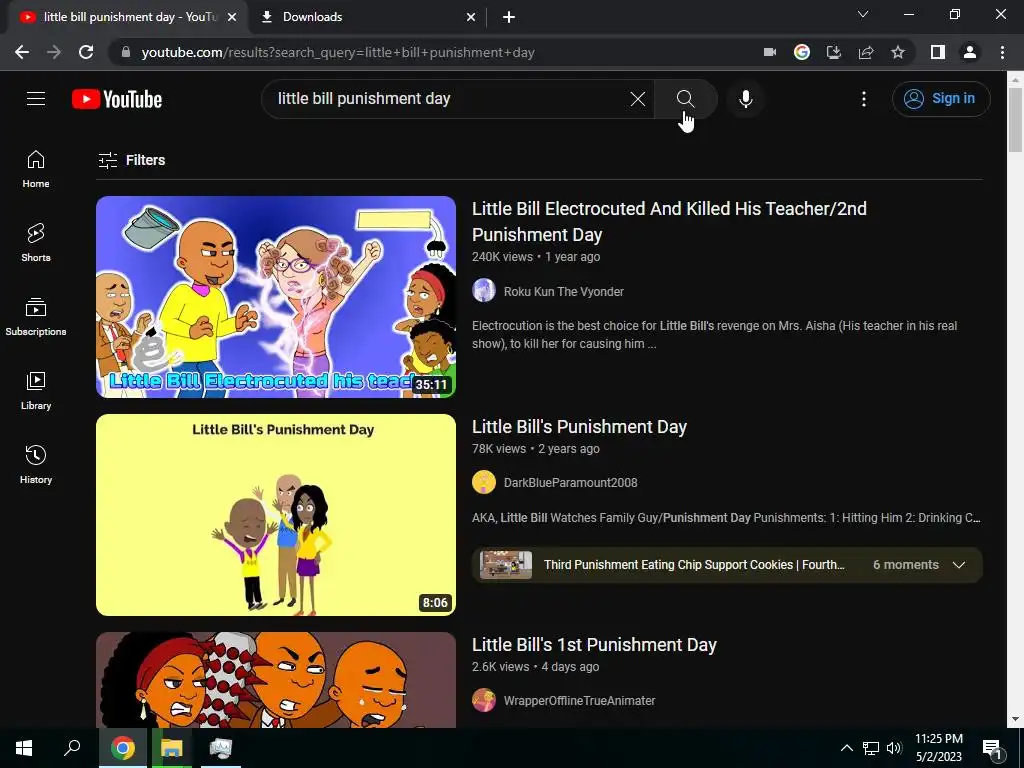Open a new browser tab with plus

point(509,17)
